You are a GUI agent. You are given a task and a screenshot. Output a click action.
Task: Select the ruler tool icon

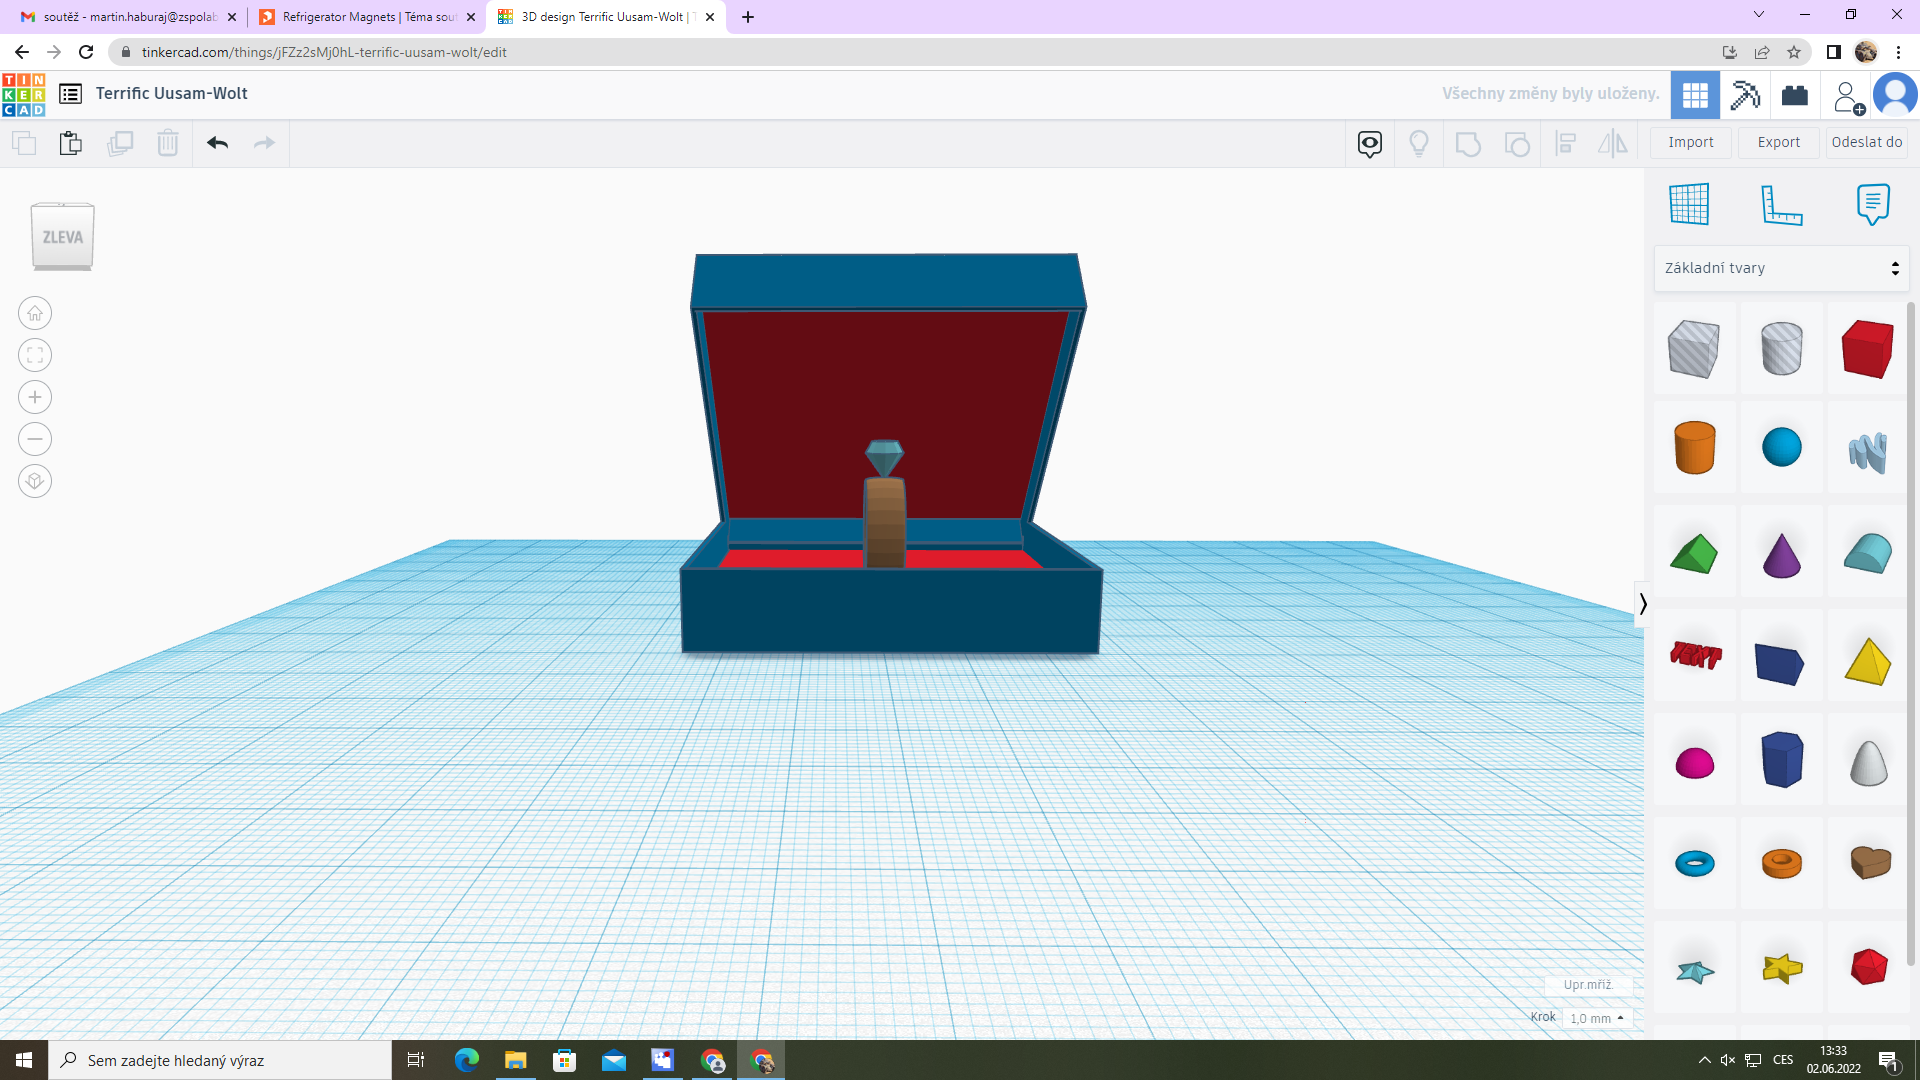tap(1781, 205)
